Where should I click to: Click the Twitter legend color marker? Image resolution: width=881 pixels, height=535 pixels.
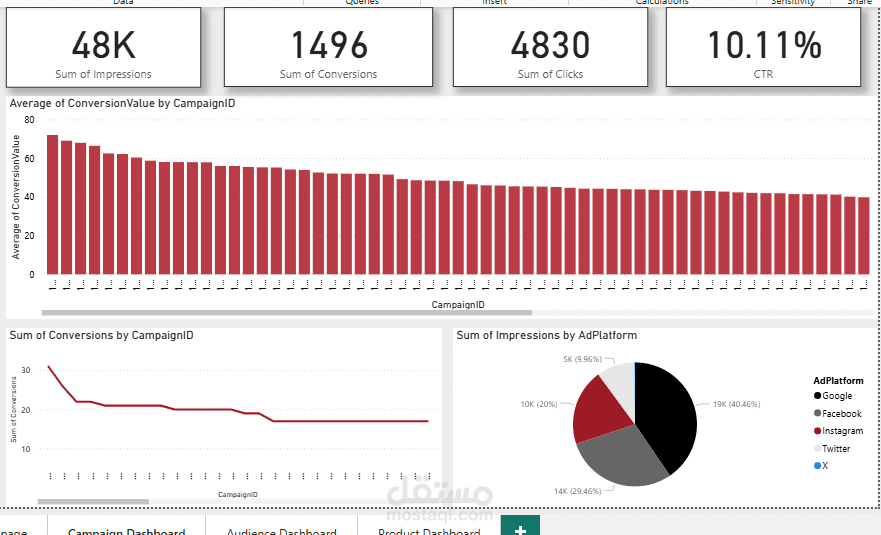[x=818, y=448]
